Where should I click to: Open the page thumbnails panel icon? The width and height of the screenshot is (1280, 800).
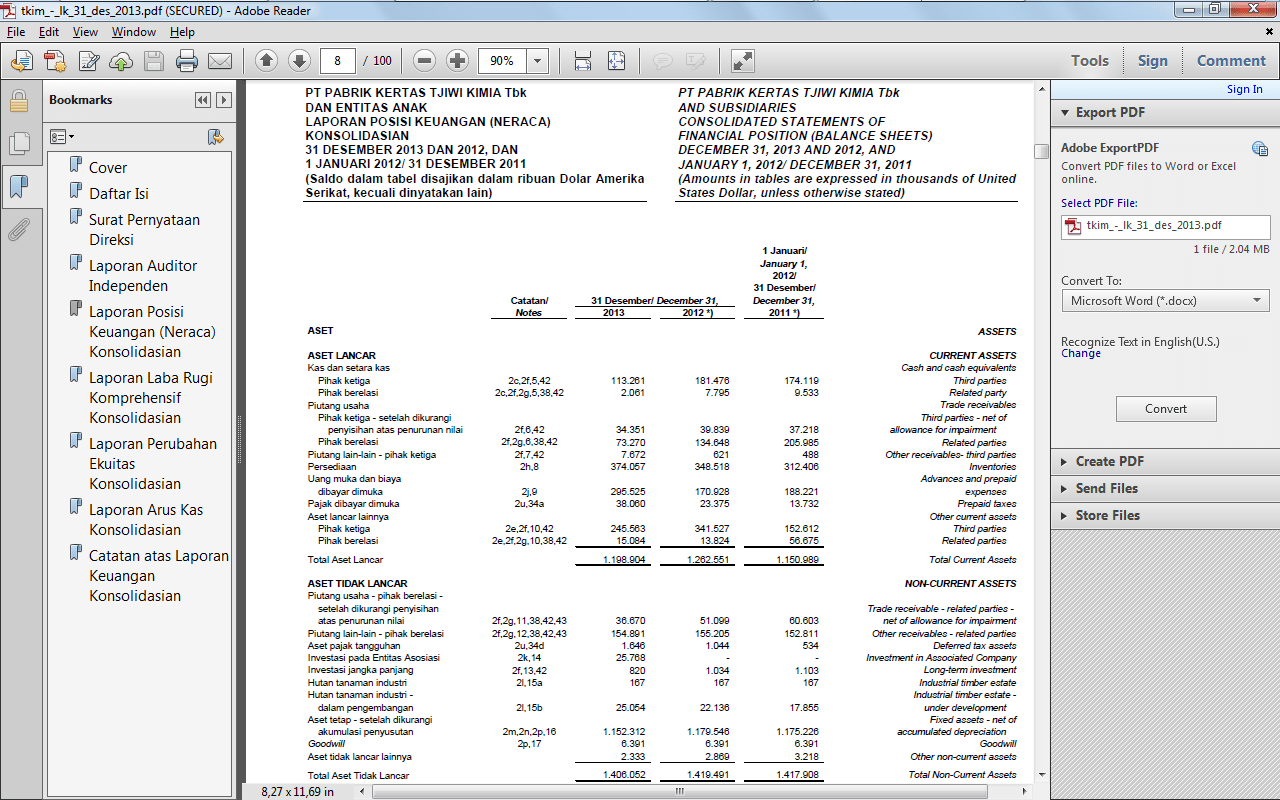coord(18,143)
